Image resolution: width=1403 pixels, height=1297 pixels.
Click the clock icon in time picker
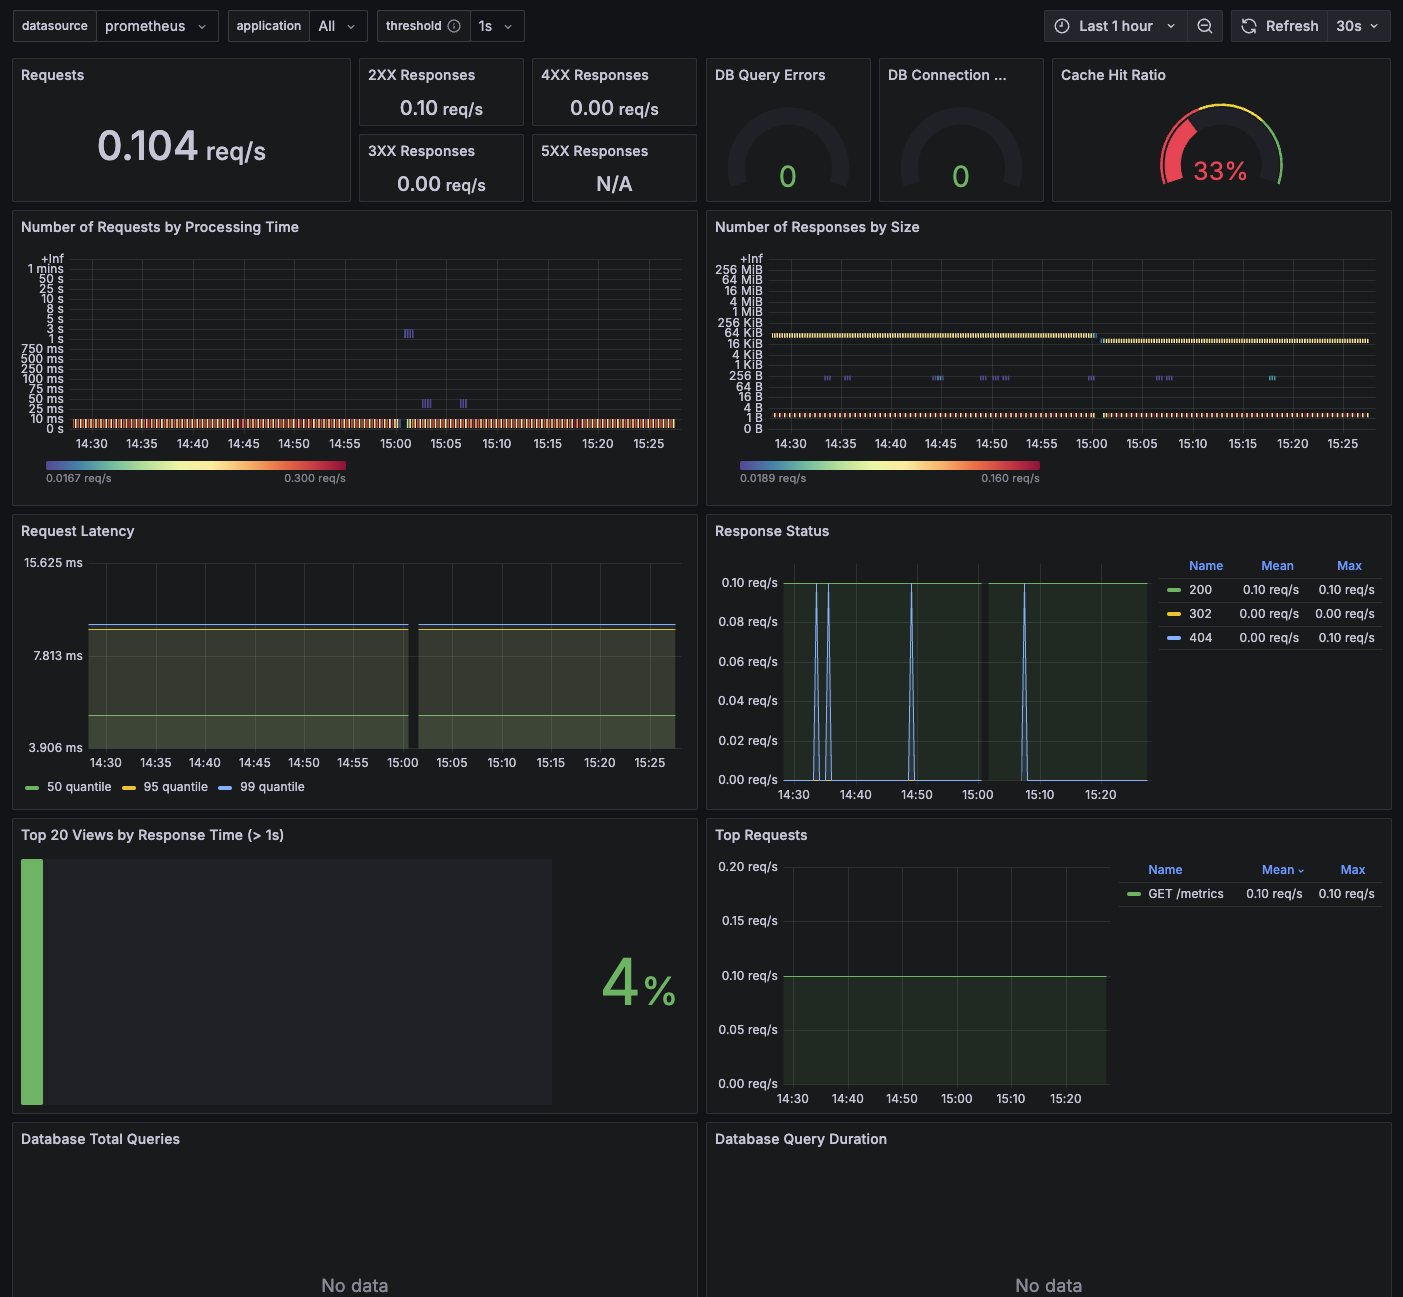pyautogui.click(x=1062, y=26)
